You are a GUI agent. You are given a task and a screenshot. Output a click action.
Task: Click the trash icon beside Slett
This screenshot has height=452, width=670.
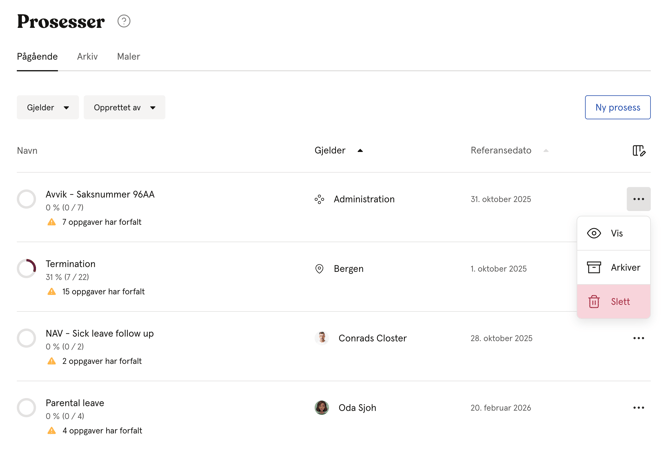pyautogui.click(x=594, y=302)
